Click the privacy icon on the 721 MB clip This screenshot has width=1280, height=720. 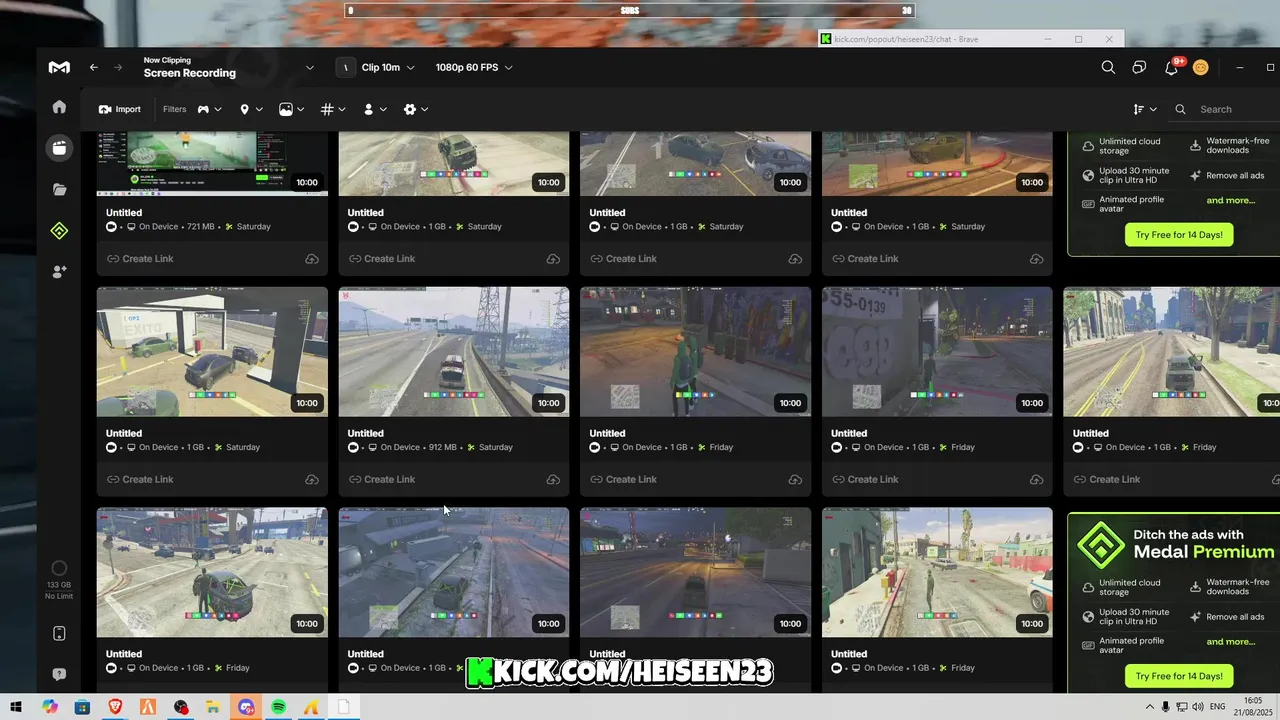pos(112,227)
